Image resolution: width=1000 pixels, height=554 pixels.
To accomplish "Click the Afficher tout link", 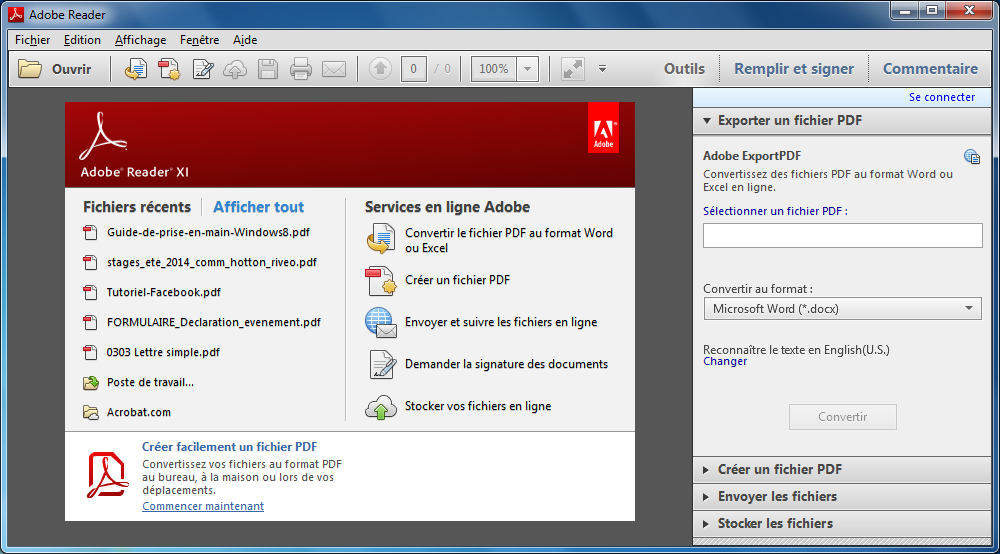I will (258, 207).
